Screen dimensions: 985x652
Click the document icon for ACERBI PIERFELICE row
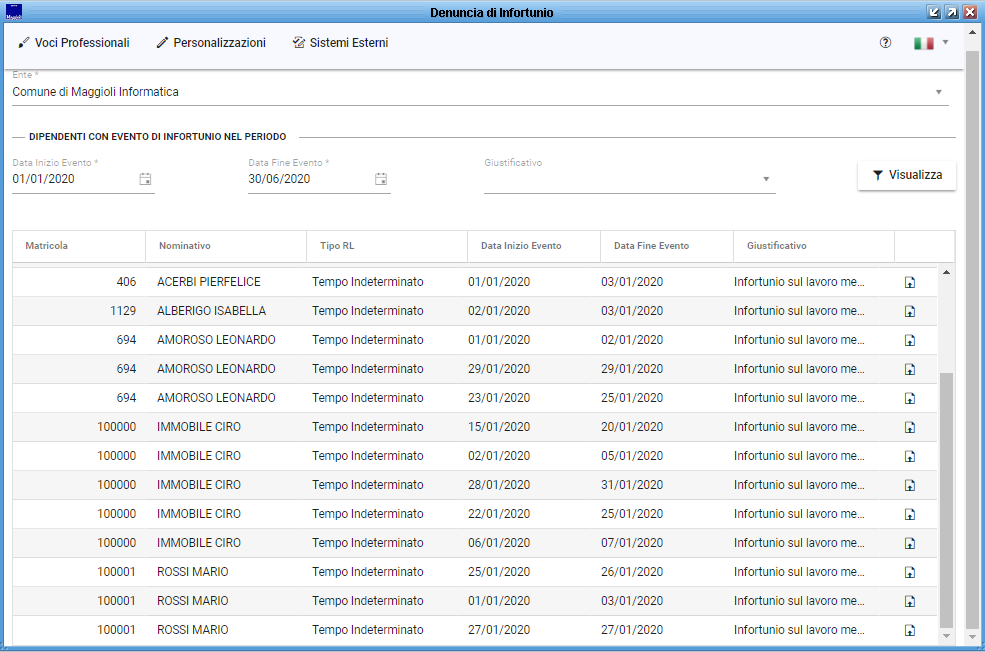(x=910, y=282)
